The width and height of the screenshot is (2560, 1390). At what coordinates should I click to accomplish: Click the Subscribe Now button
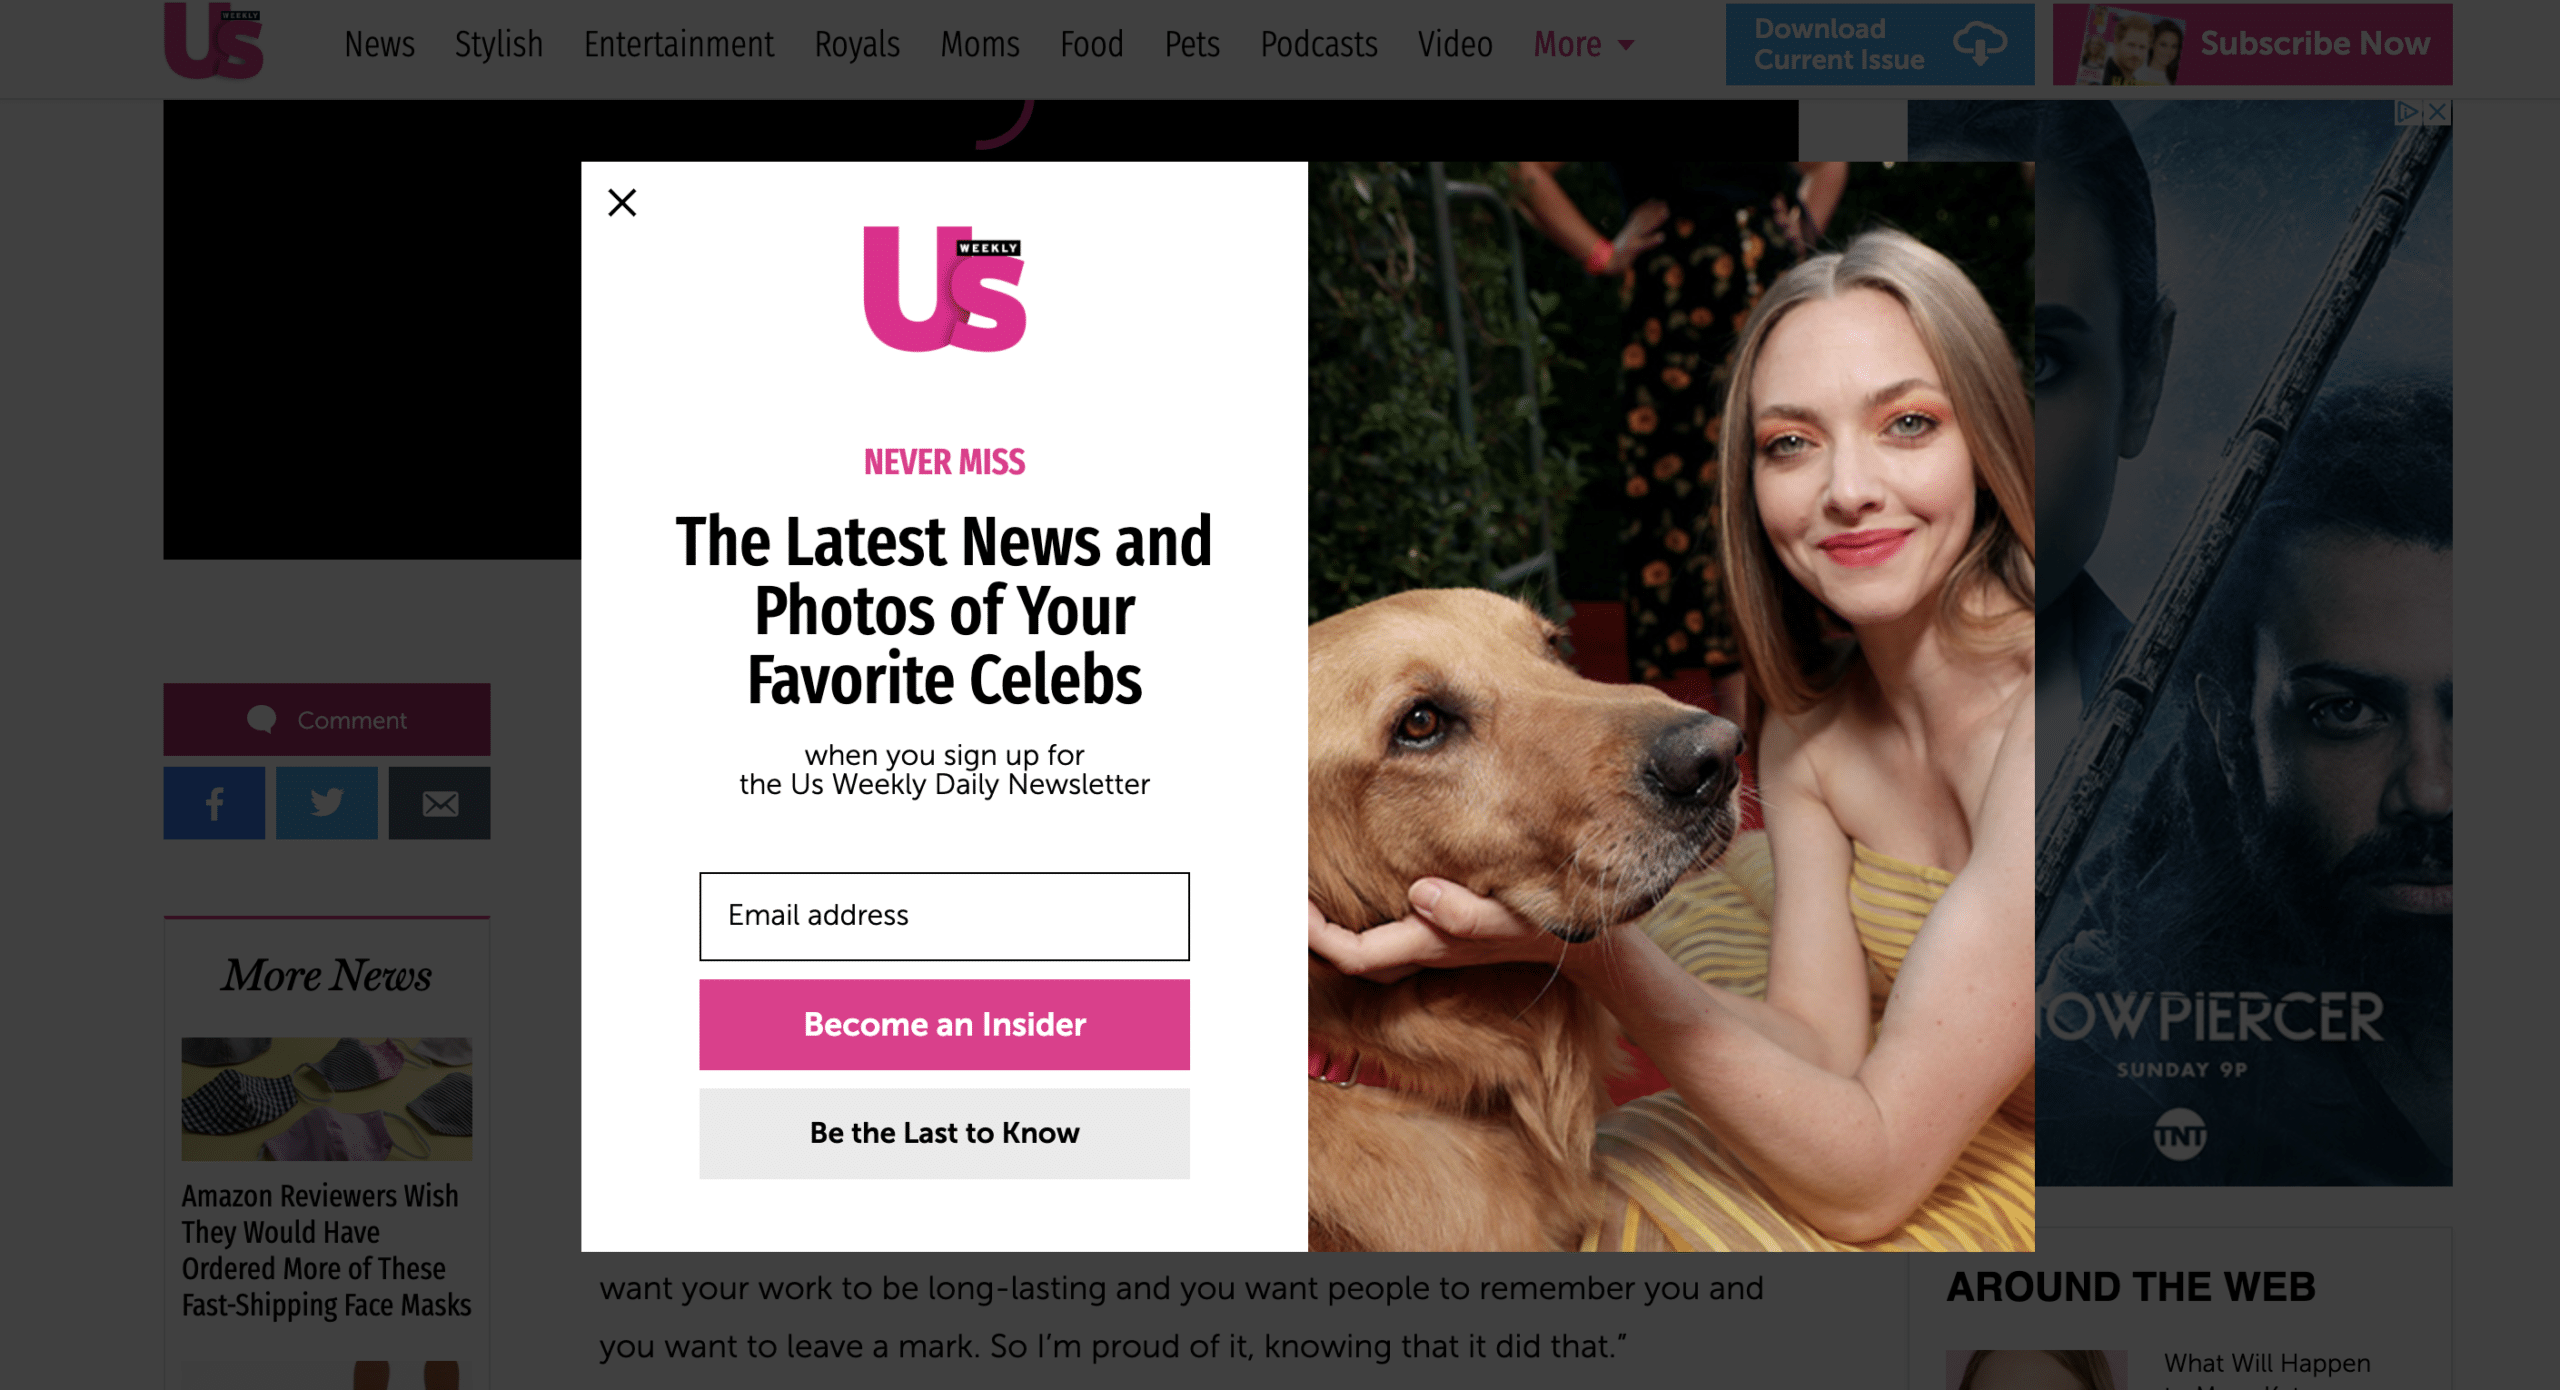tap(2252, 44)
